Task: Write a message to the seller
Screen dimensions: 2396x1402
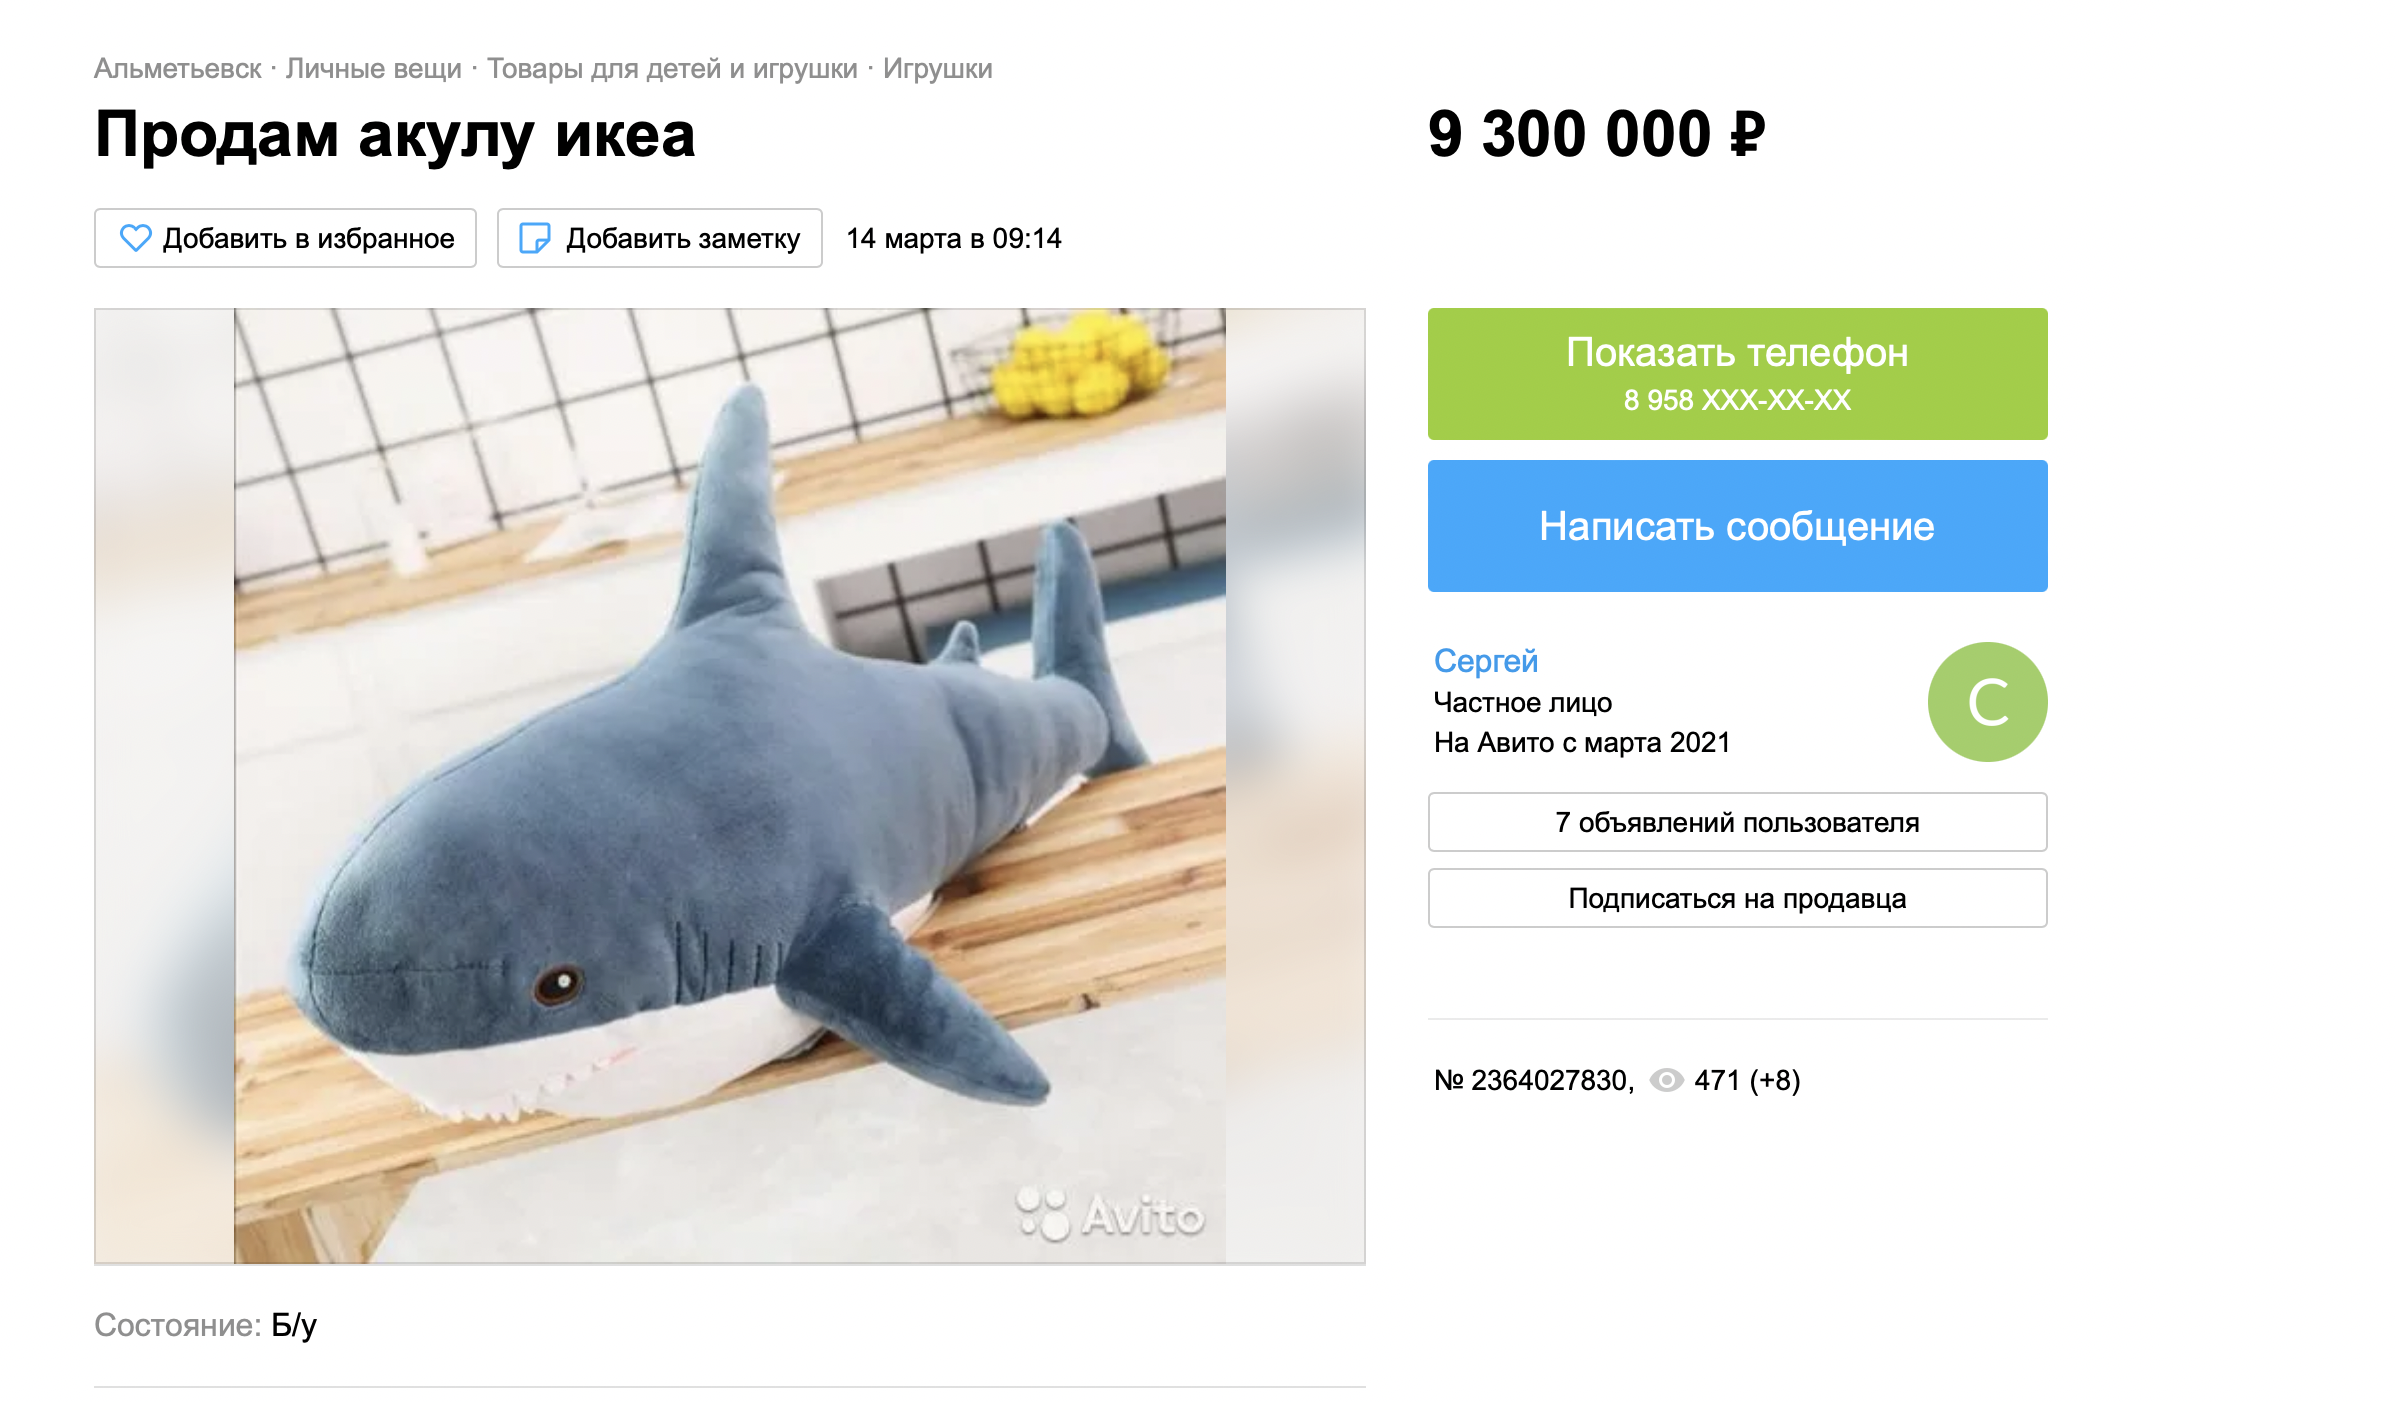Action: [x=1738, y=526]
